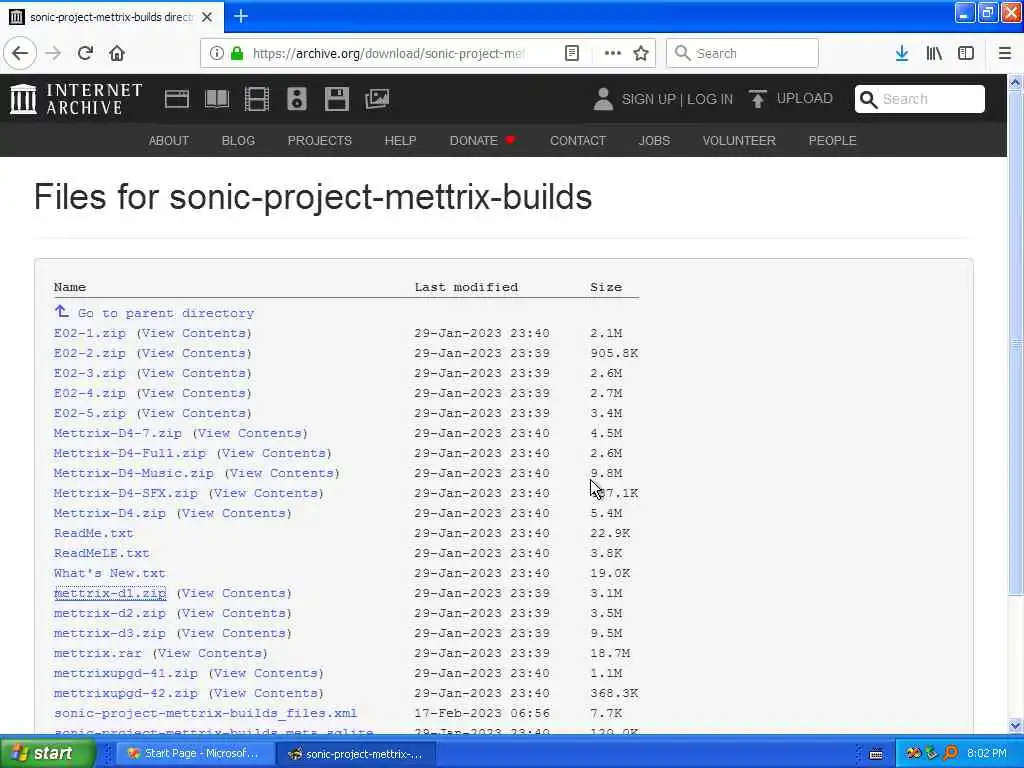This screenshot has width=1024, height=768.
Task: Toggle the sidebar icon in toolbar
Action: click(x=966, y=53)
